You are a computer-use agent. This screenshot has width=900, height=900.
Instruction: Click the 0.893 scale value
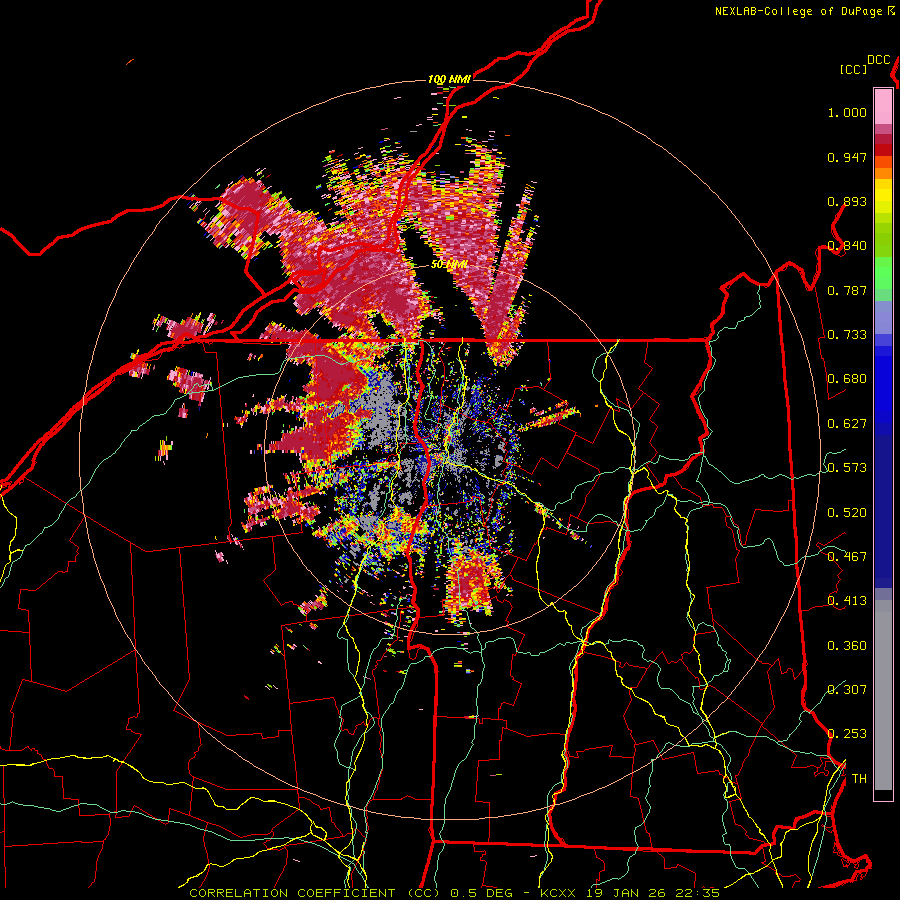[847, 201]
